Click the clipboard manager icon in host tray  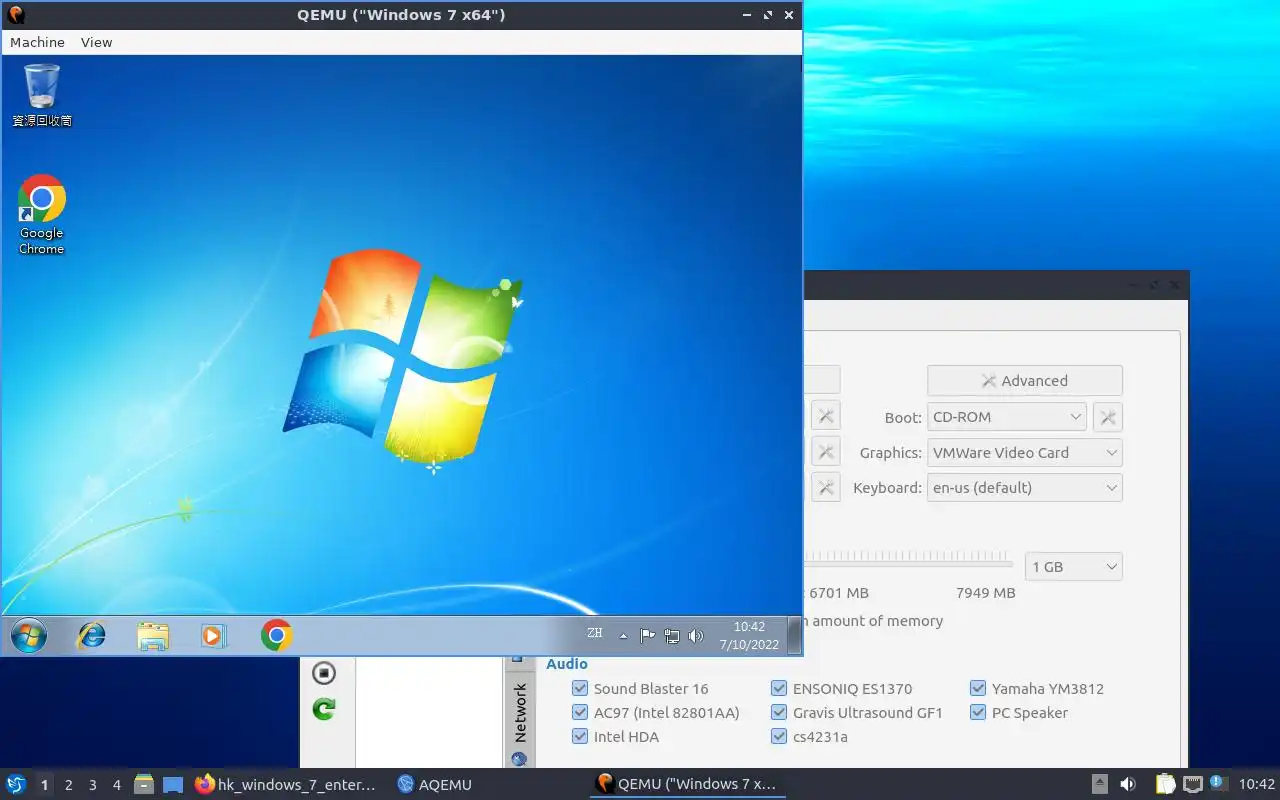1166,785
